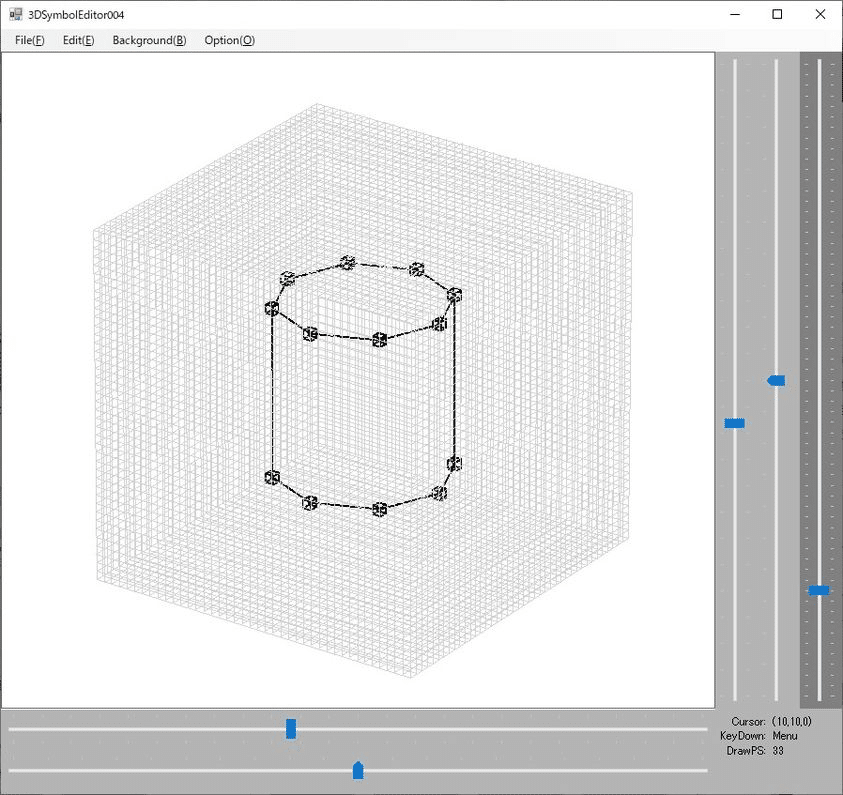
Task: Minimize the 3DSymbolEditor004 window
Action: (x=735, y=15)
